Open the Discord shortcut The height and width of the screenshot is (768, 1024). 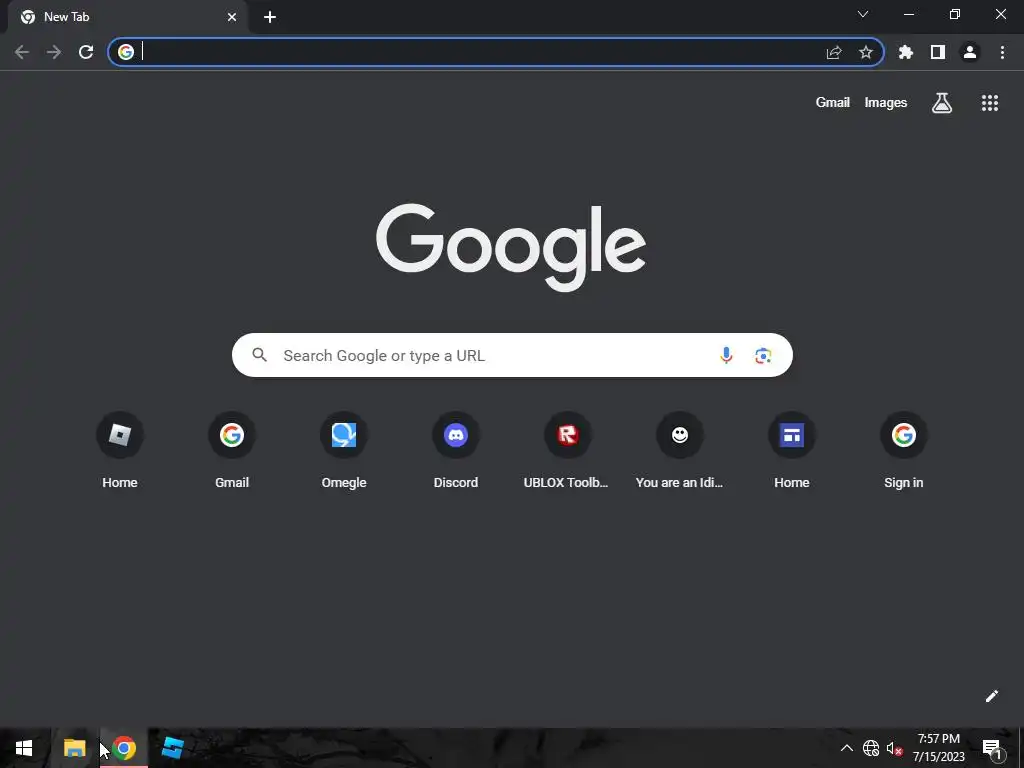(456, 451)
